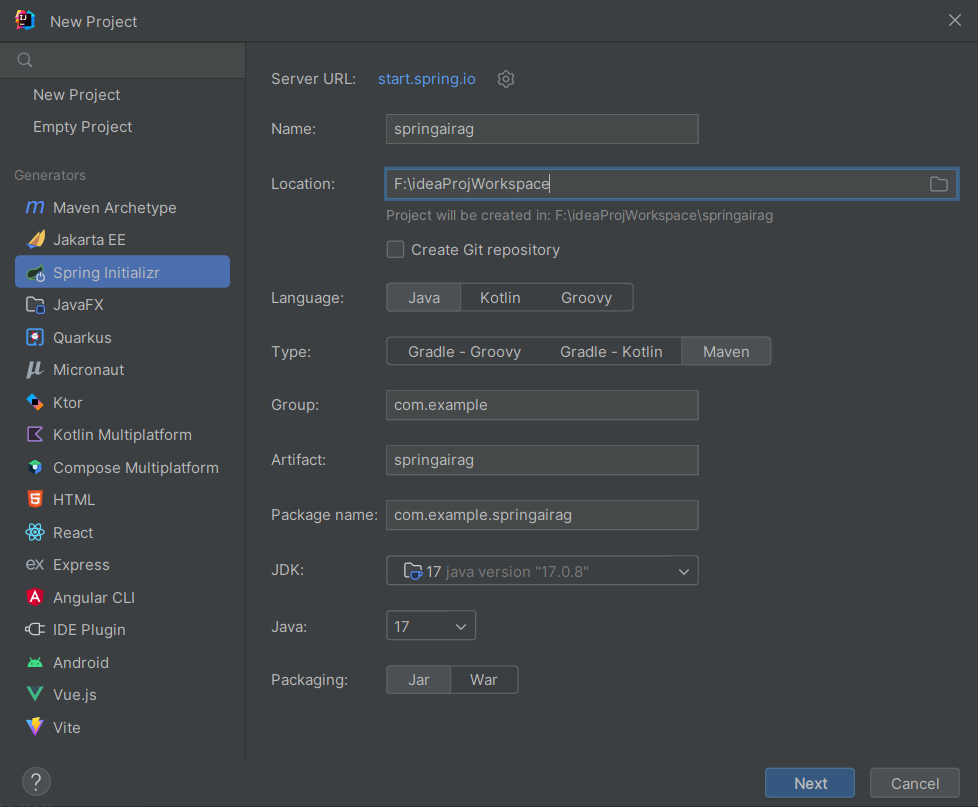Click the Angular CLI logo icon
This screenshot has width=978, height=807.
point(35,597)
